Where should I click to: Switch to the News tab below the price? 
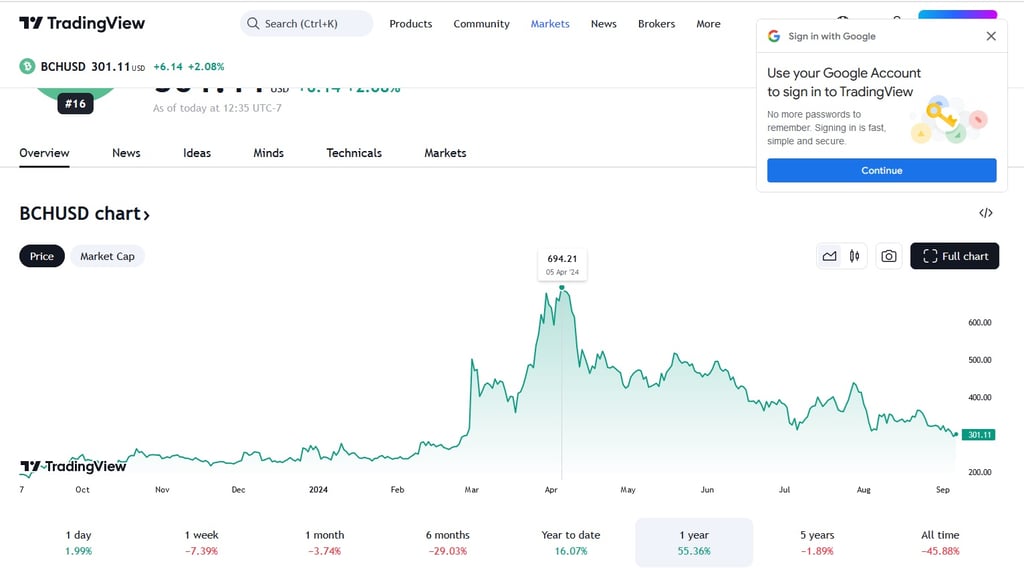point(126,153)
